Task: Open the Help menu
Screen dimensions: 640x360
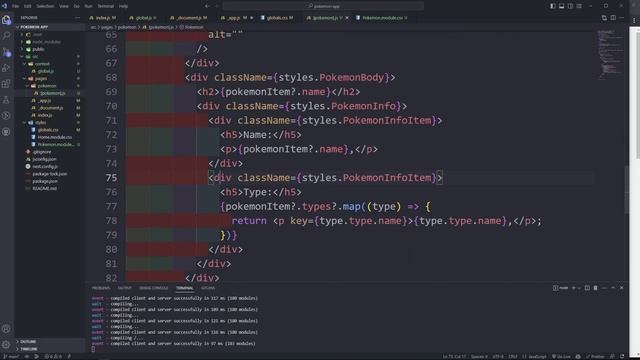Action: click(123, 6)
